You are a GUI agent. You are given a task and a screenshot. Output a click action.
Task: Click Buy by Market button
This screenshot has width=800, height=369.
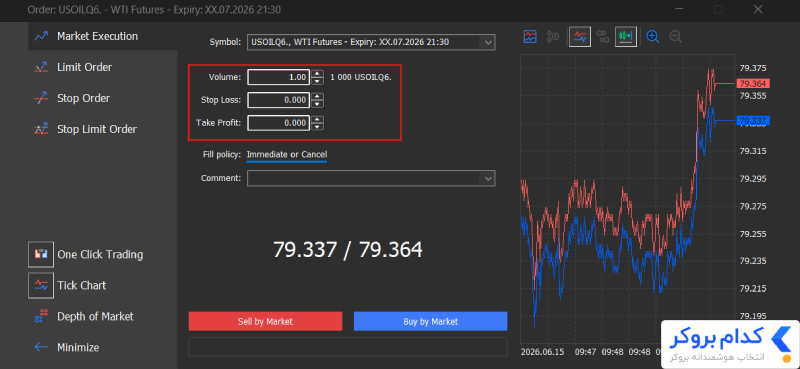click(431, 322)
